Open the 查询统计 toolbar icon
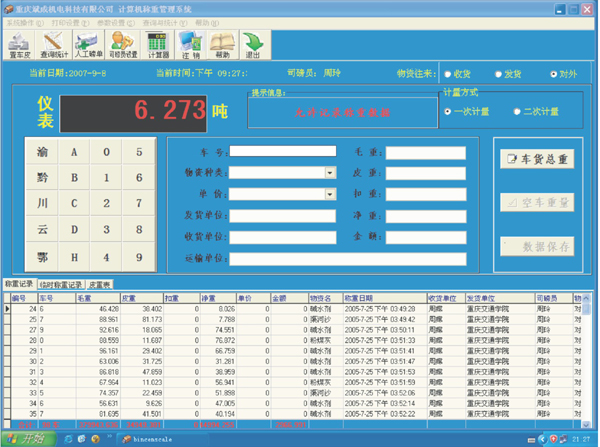This screenshot has height=447, width=600. 54,45
